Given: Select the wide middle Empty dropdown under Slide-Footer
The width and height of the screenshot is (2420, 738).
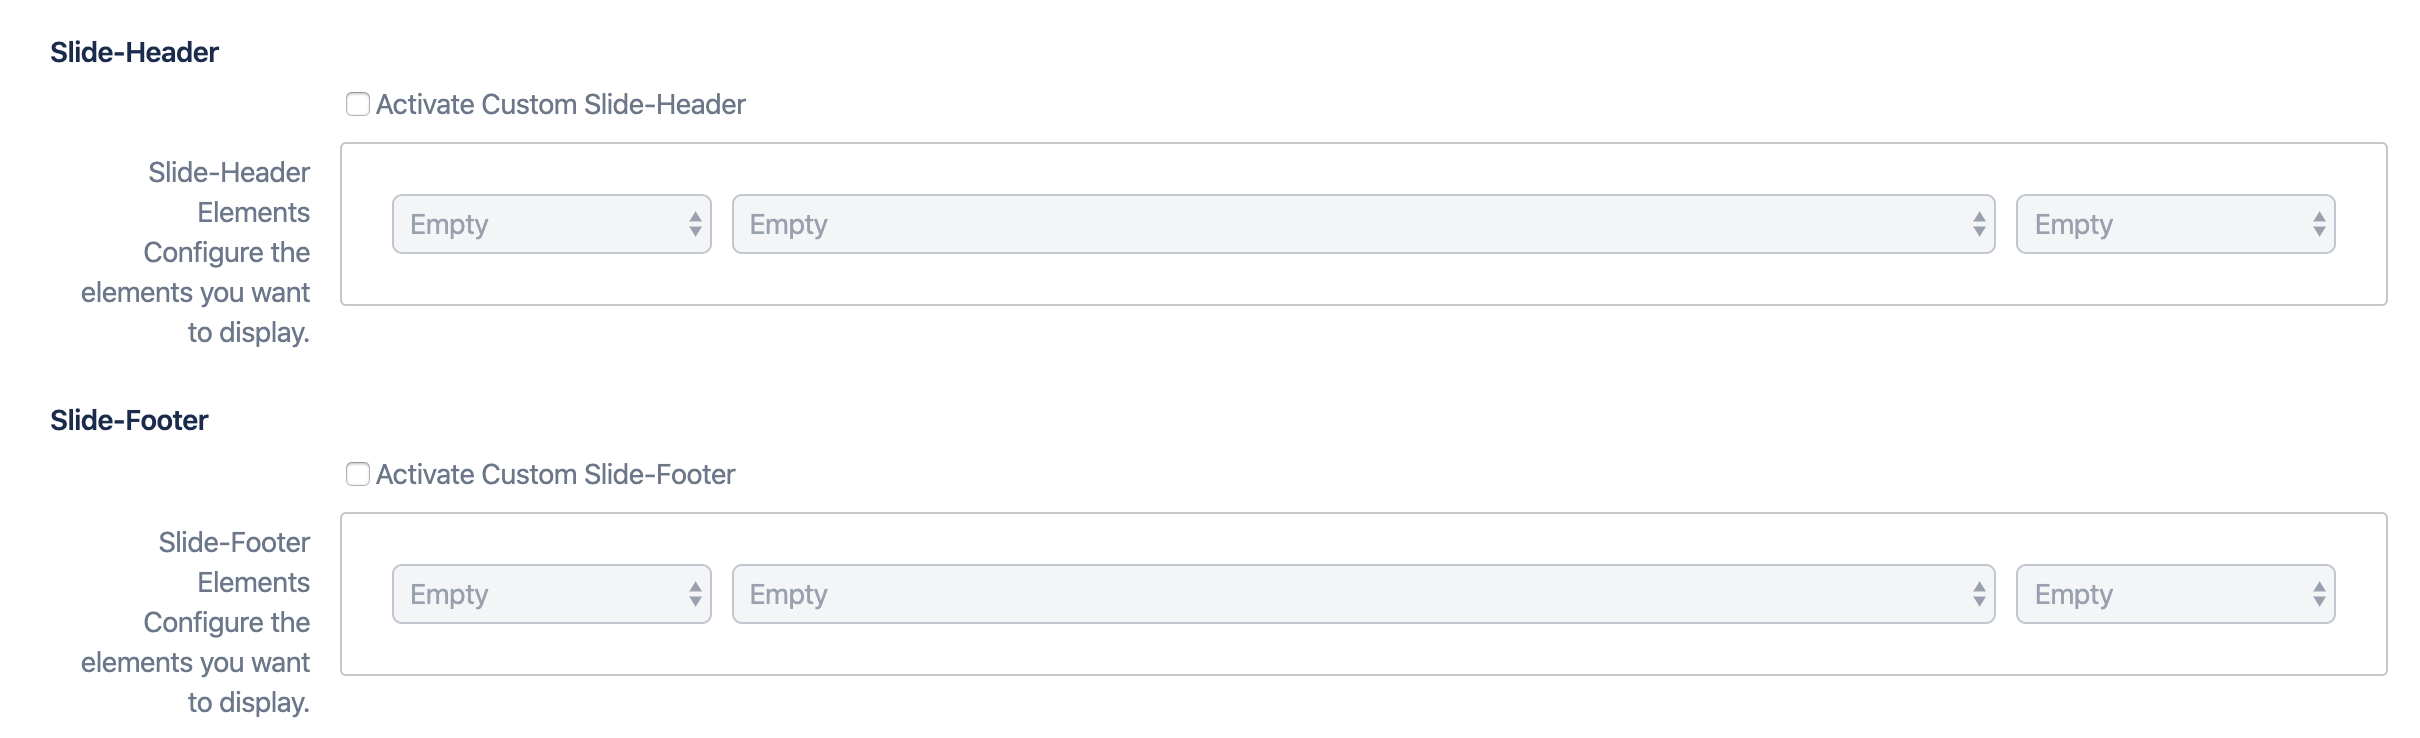Looking at the screenshot, I should [x=1360, y=594].
